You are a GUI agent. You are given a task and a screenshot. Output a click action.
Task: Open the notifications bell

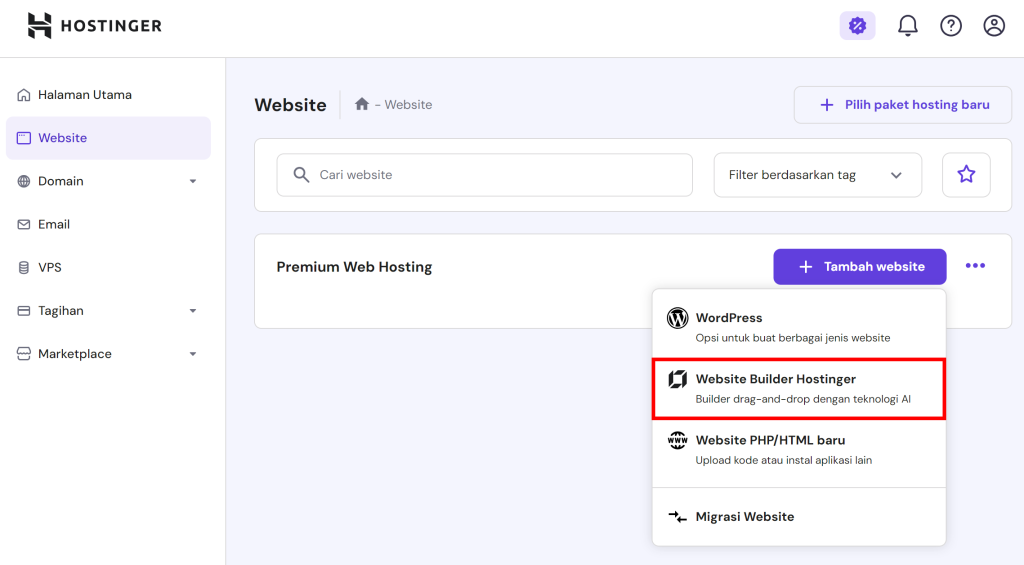(x=907, y=26)
